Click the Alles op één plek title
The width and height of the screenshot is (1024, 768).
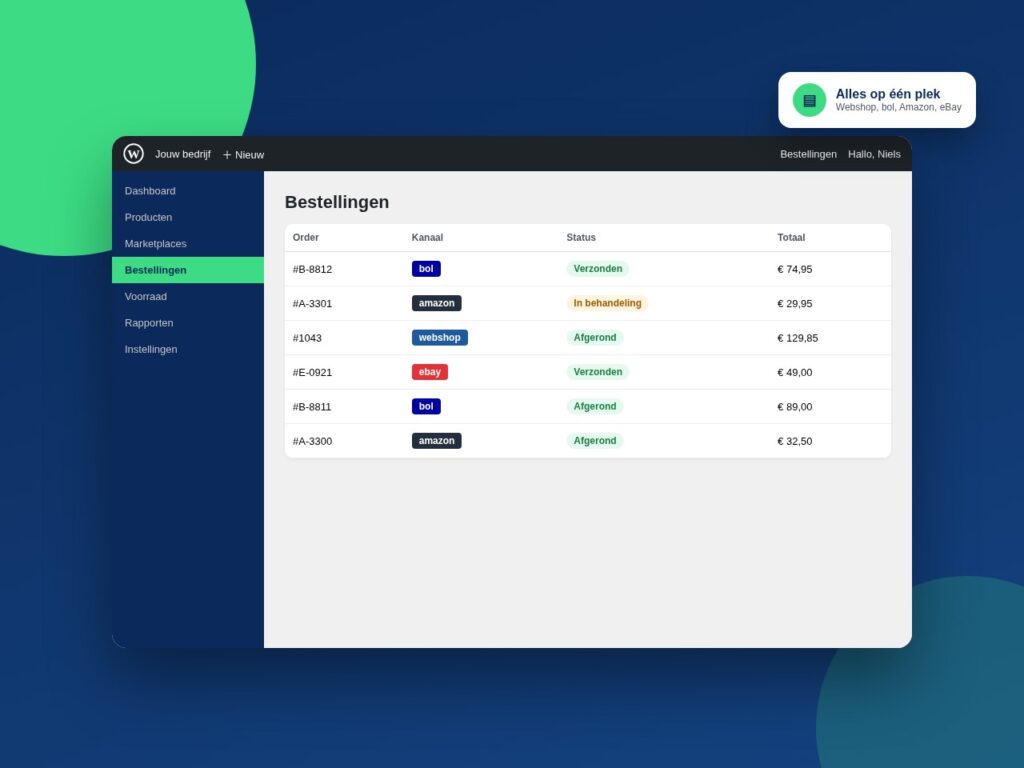tap(888, 94)
